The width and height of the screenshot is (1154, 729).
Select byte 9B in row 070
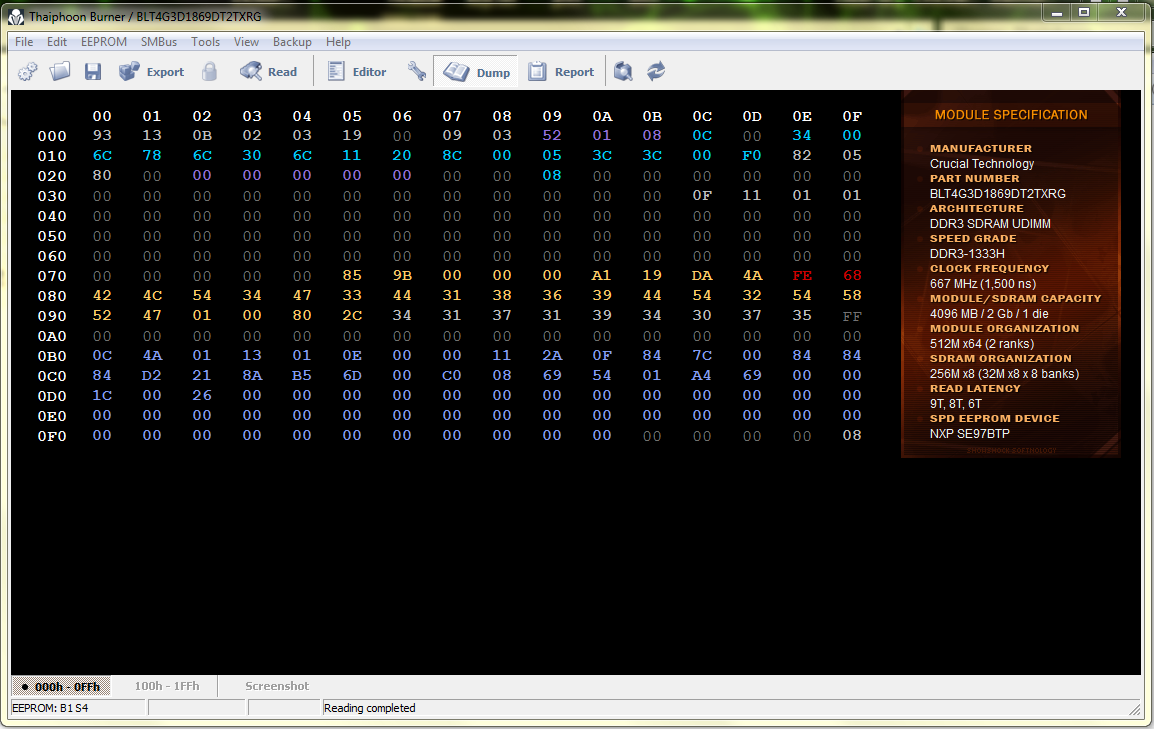[402, 276]
